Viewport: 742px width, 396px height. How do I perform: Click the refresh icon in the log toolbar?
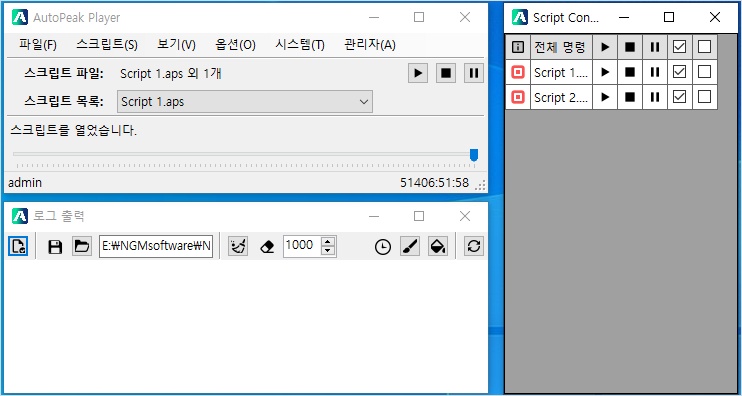[474, 246]
